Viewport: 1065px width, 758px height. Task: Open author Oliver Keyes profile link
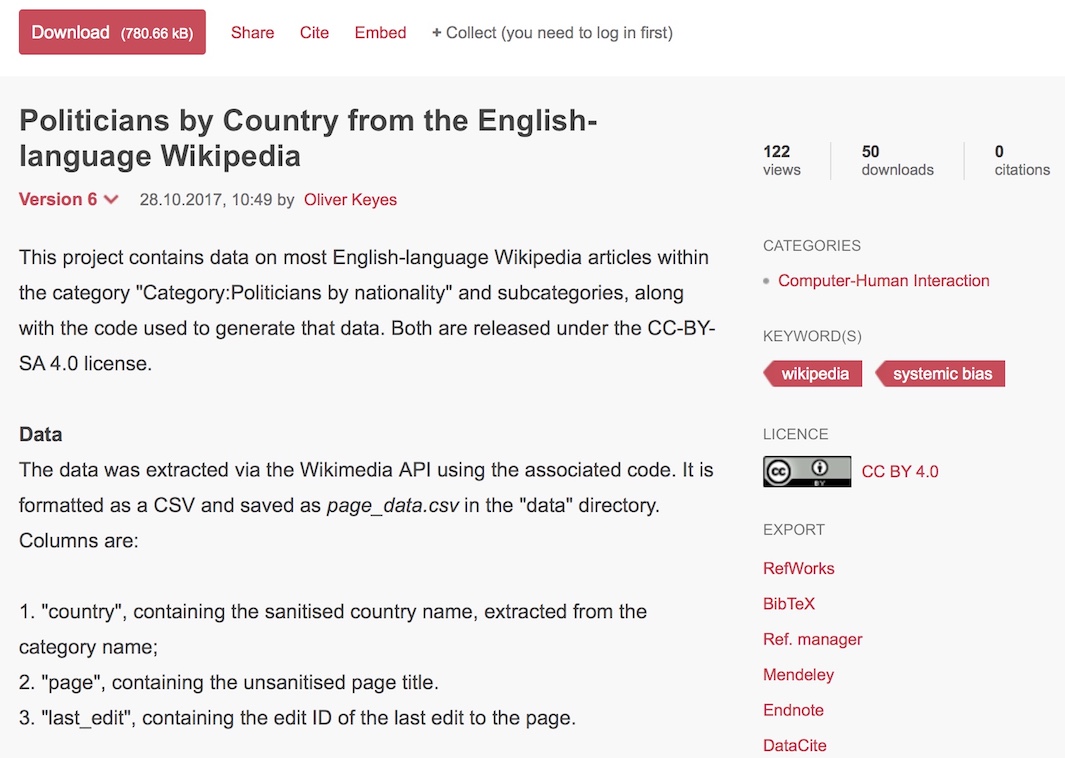[350, 200]
